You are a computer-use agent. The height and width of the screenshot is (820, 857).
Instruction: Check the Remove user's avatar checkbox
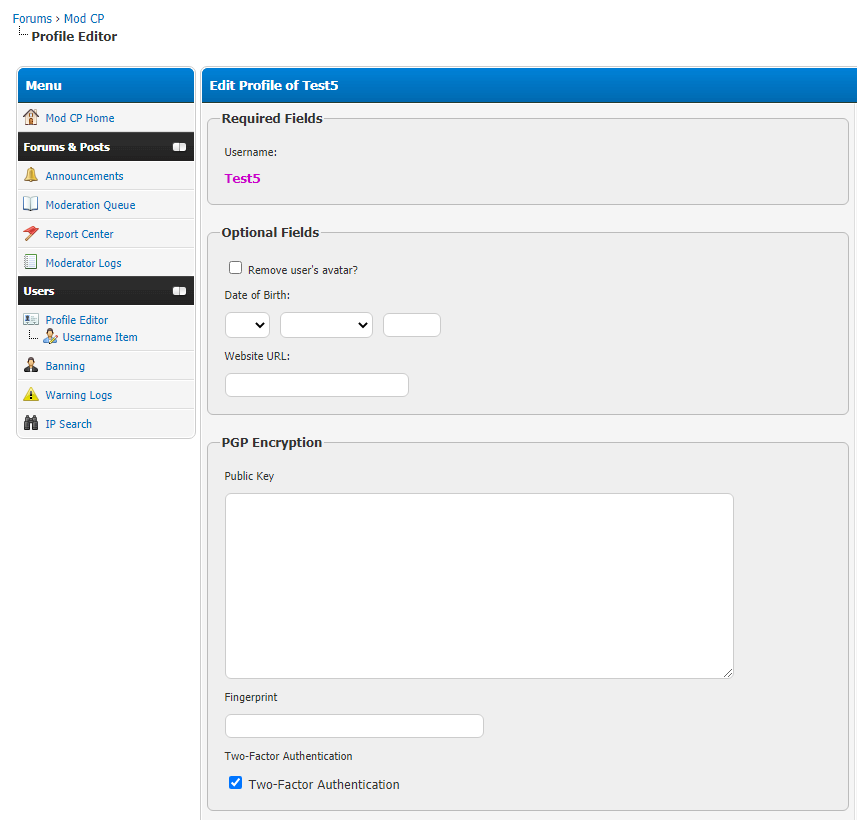point(236,268)
